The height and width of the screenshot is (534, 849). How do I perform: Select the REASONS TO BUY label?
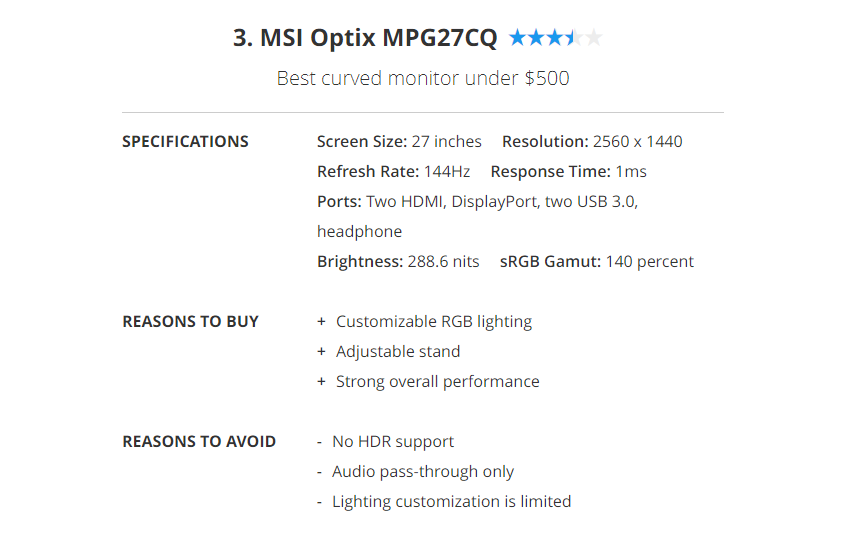point(190,322)
